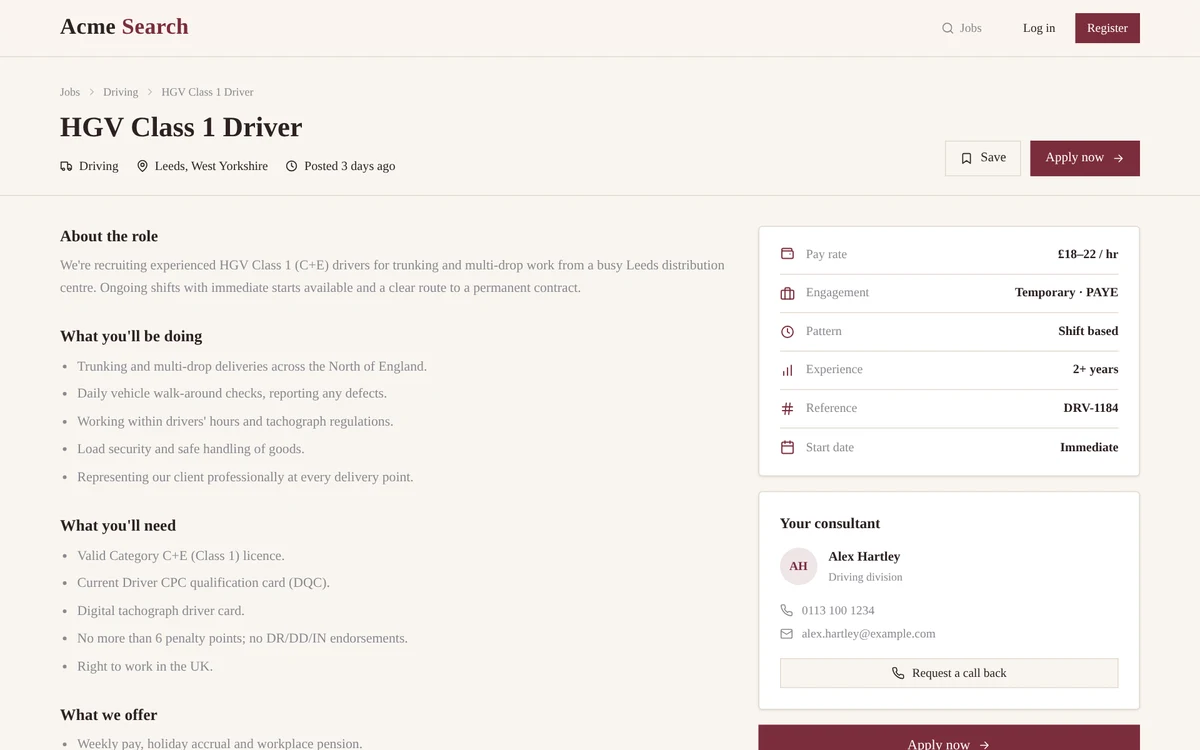Email alex.hartley@example.com
The width and height of the screenshot is (1200, 750).
[x=868, y=634]
